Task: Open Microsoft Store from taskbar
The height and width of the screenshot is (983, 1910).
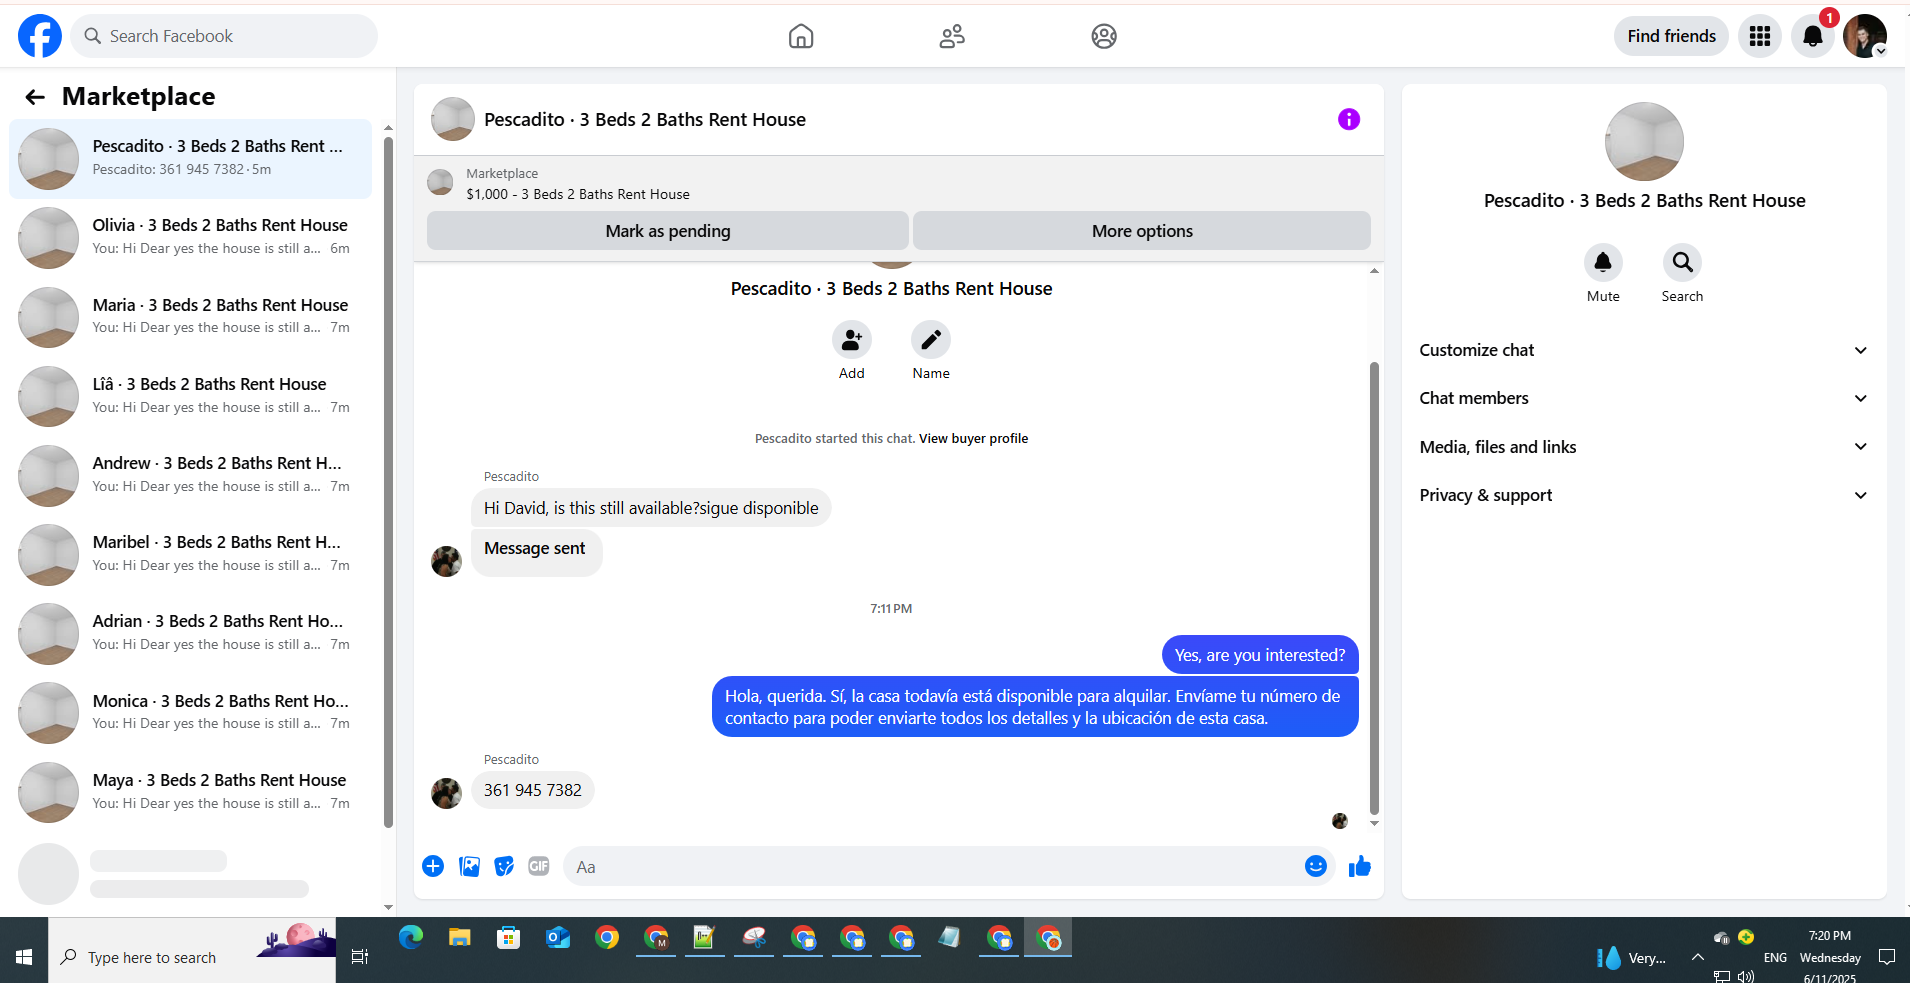Action: pyautogui.click(x=509, y=938)
